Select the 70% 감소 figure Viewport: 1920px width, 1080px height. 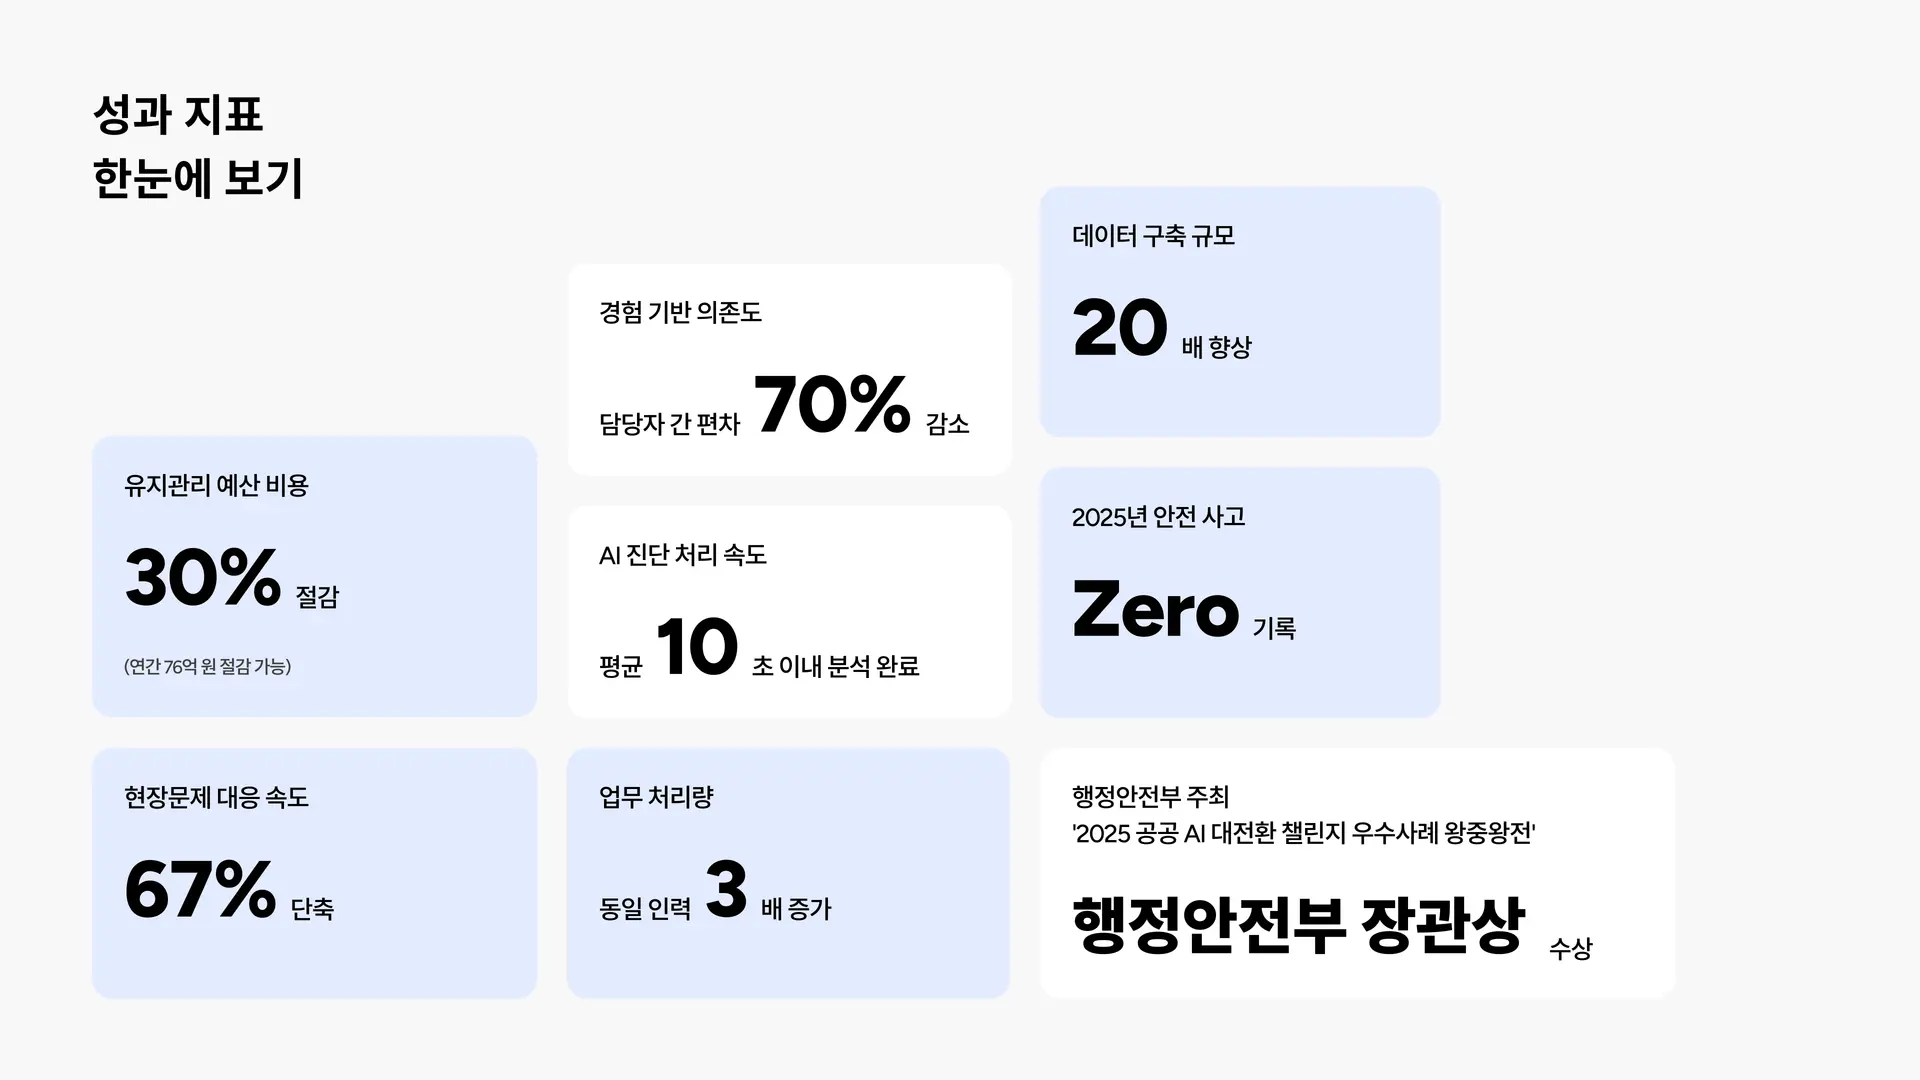pyautogui.click(x=832, y=405)
